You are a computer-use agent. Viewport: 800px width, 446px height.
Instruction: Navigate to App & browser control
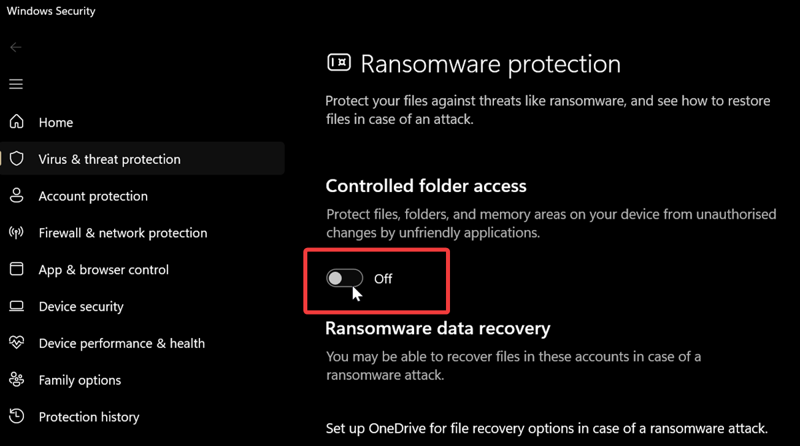click(103, 270)
